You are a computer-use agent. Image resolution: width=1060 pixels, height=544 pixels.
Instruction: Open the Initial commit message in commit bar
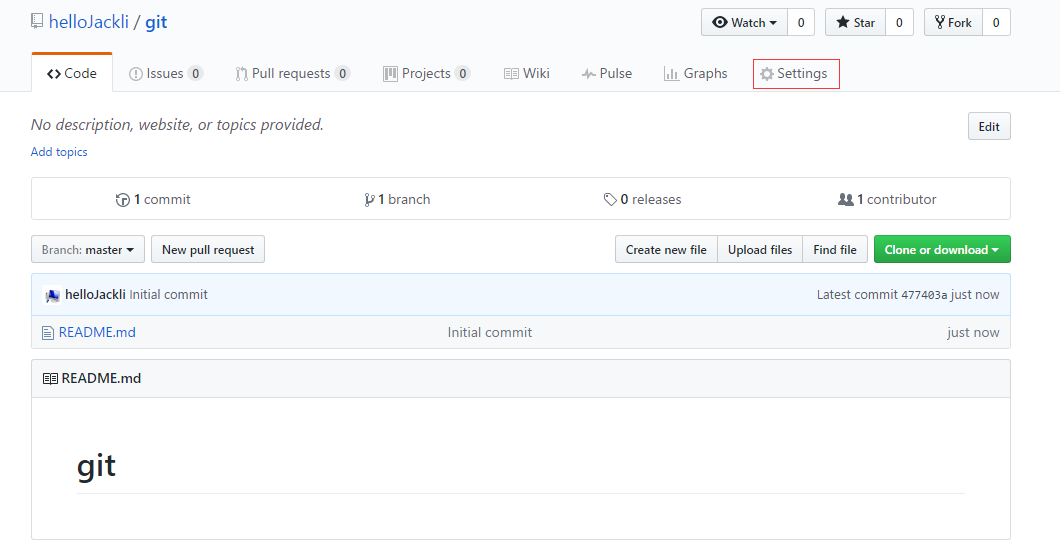tap(168, 295)
